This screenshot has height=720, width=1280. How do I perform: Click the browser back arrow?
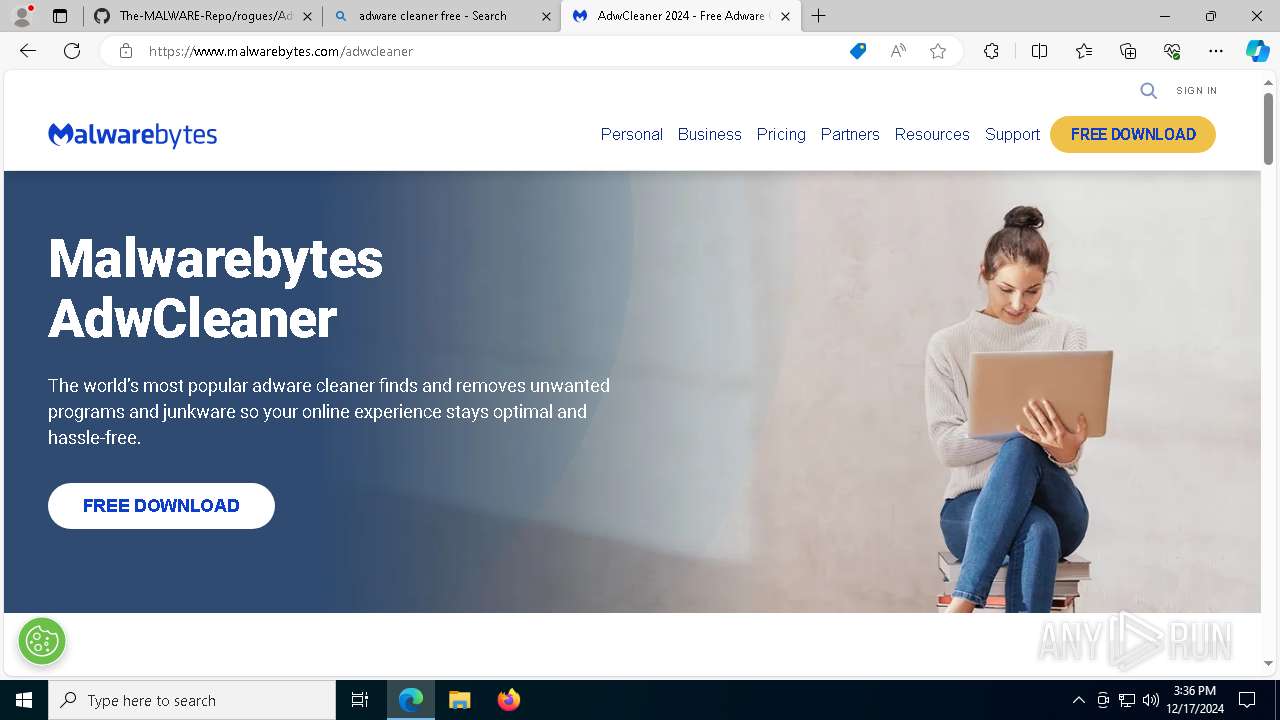pos(28,51)
